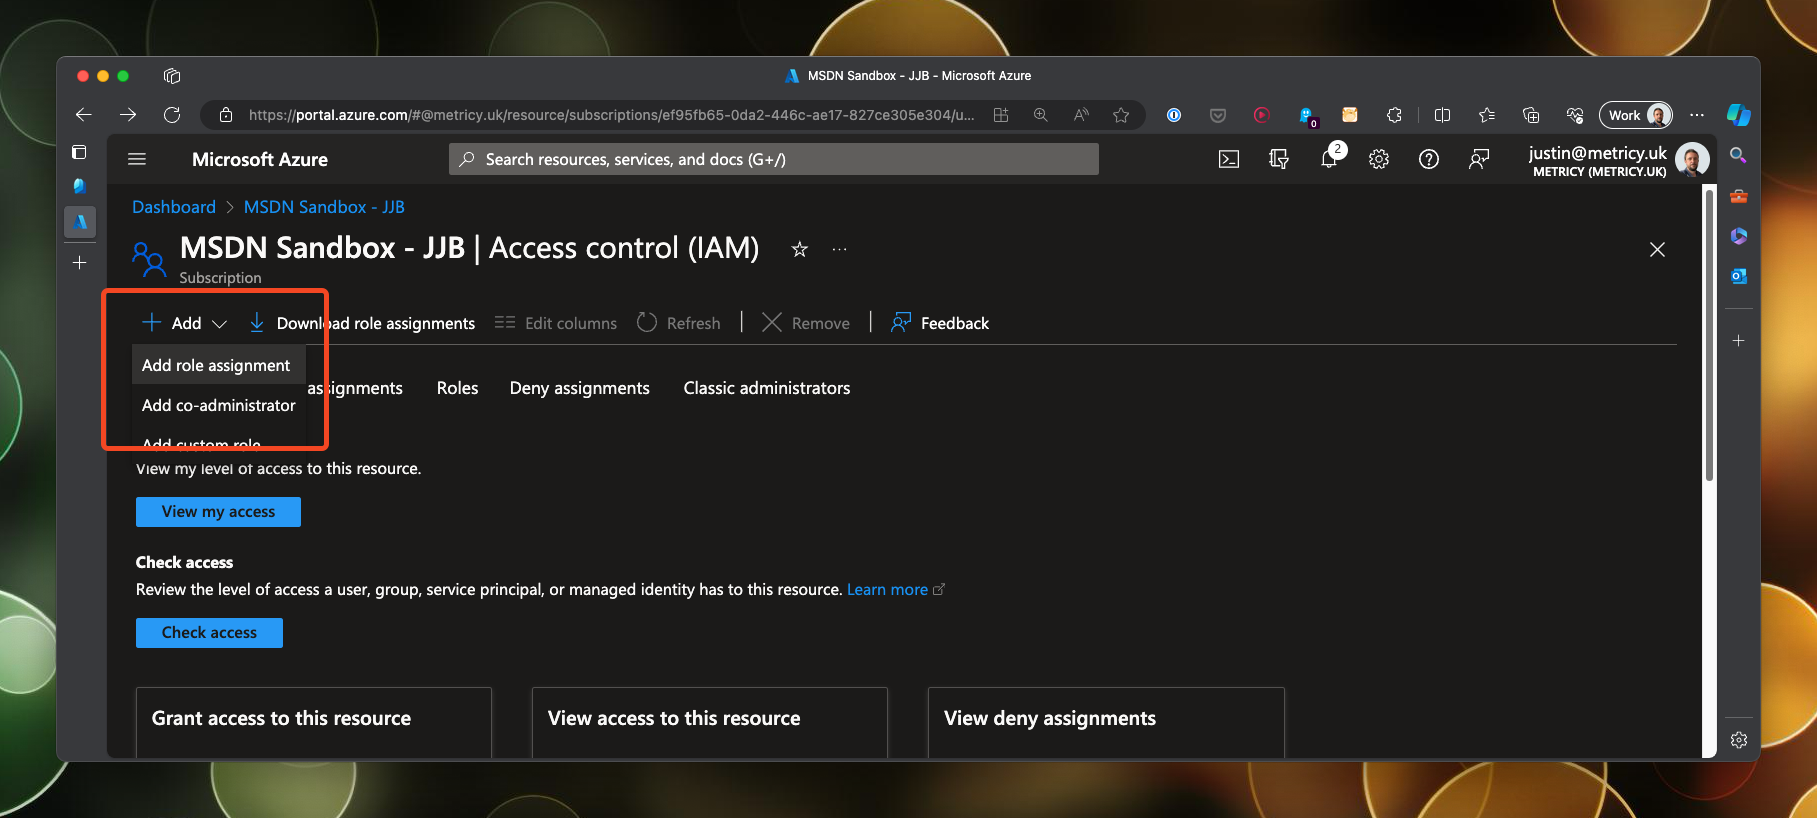Viewport: 1817px width, 818px height.
Task: Open Azure Cloud Shell icon
Action: 1229,159
